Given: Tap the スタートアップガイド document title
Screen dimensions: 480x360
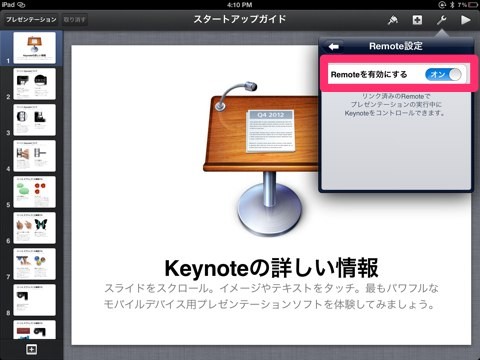Looking at the screenshot, I should [240, 19].
